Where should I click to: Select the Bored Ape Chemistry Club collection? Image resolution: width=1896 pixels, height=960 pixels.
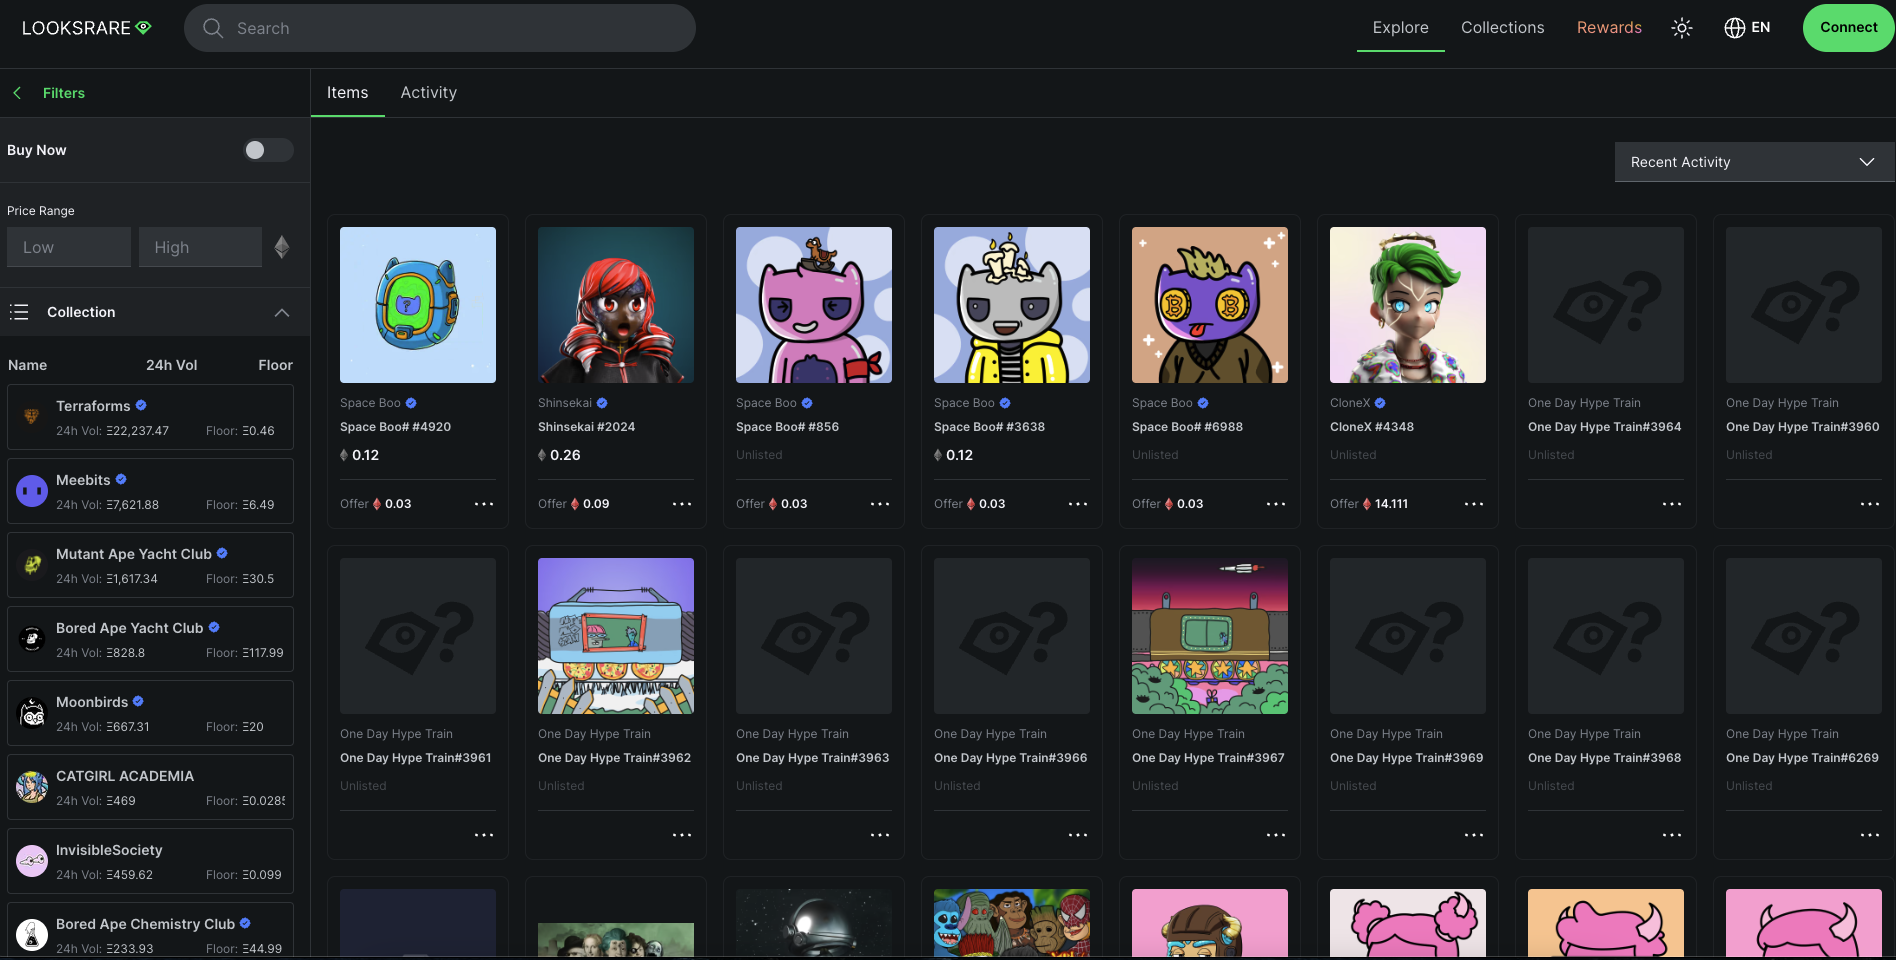[x=150, y=930]
